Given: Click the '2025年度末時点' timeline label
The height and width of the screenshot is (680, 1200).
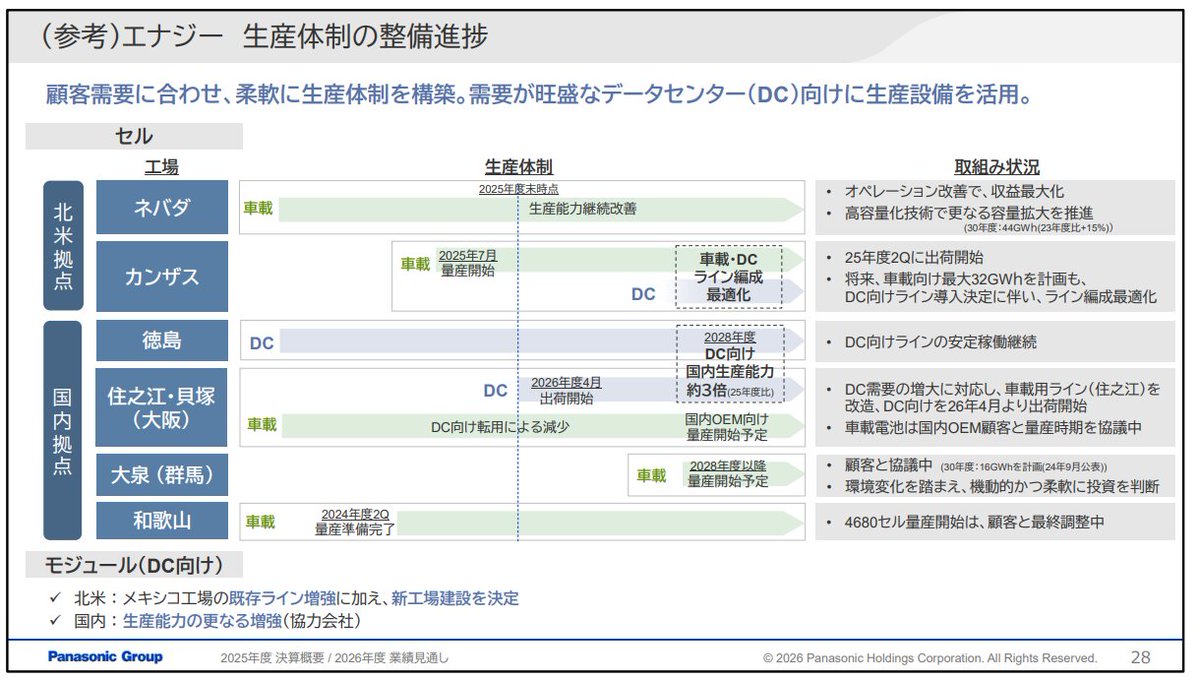Looking at the screenshot, I should (518, 188).
